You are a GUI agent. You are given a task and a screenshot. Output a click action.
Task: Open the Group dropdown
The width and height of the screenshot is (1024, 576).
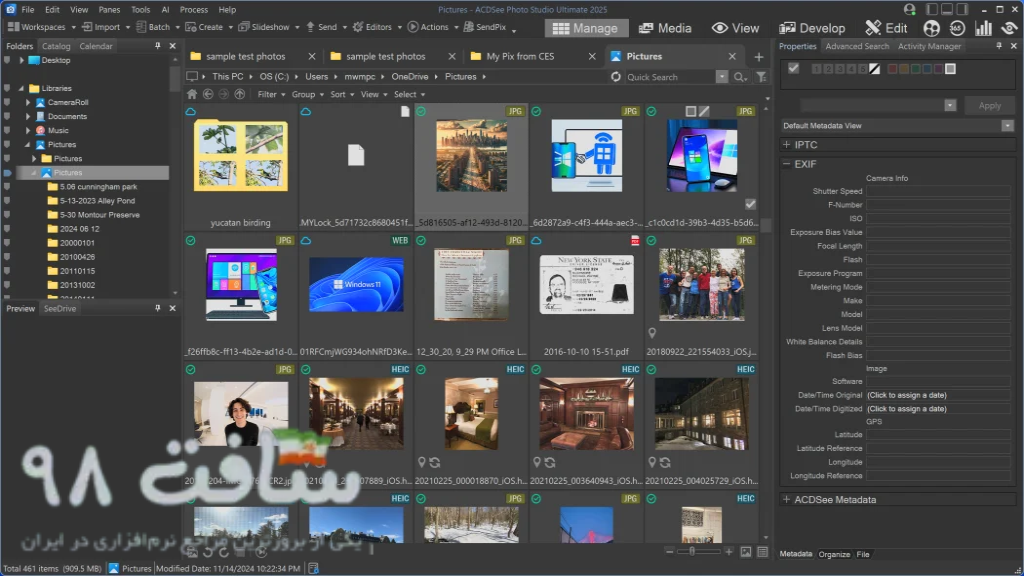pos(307,94)
